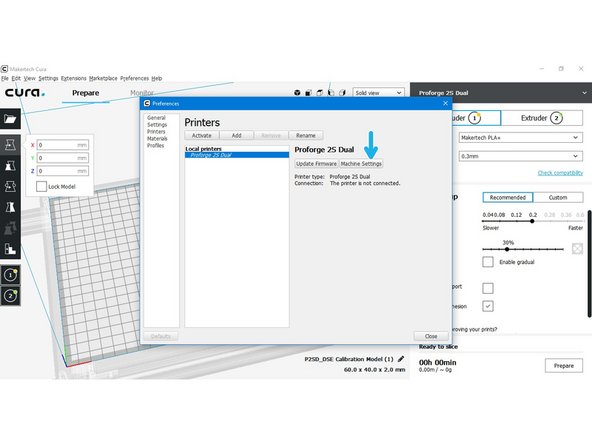Click the Cura logo in the header
The width and height of the screenshot is (592, 444).
coord(25,92)
